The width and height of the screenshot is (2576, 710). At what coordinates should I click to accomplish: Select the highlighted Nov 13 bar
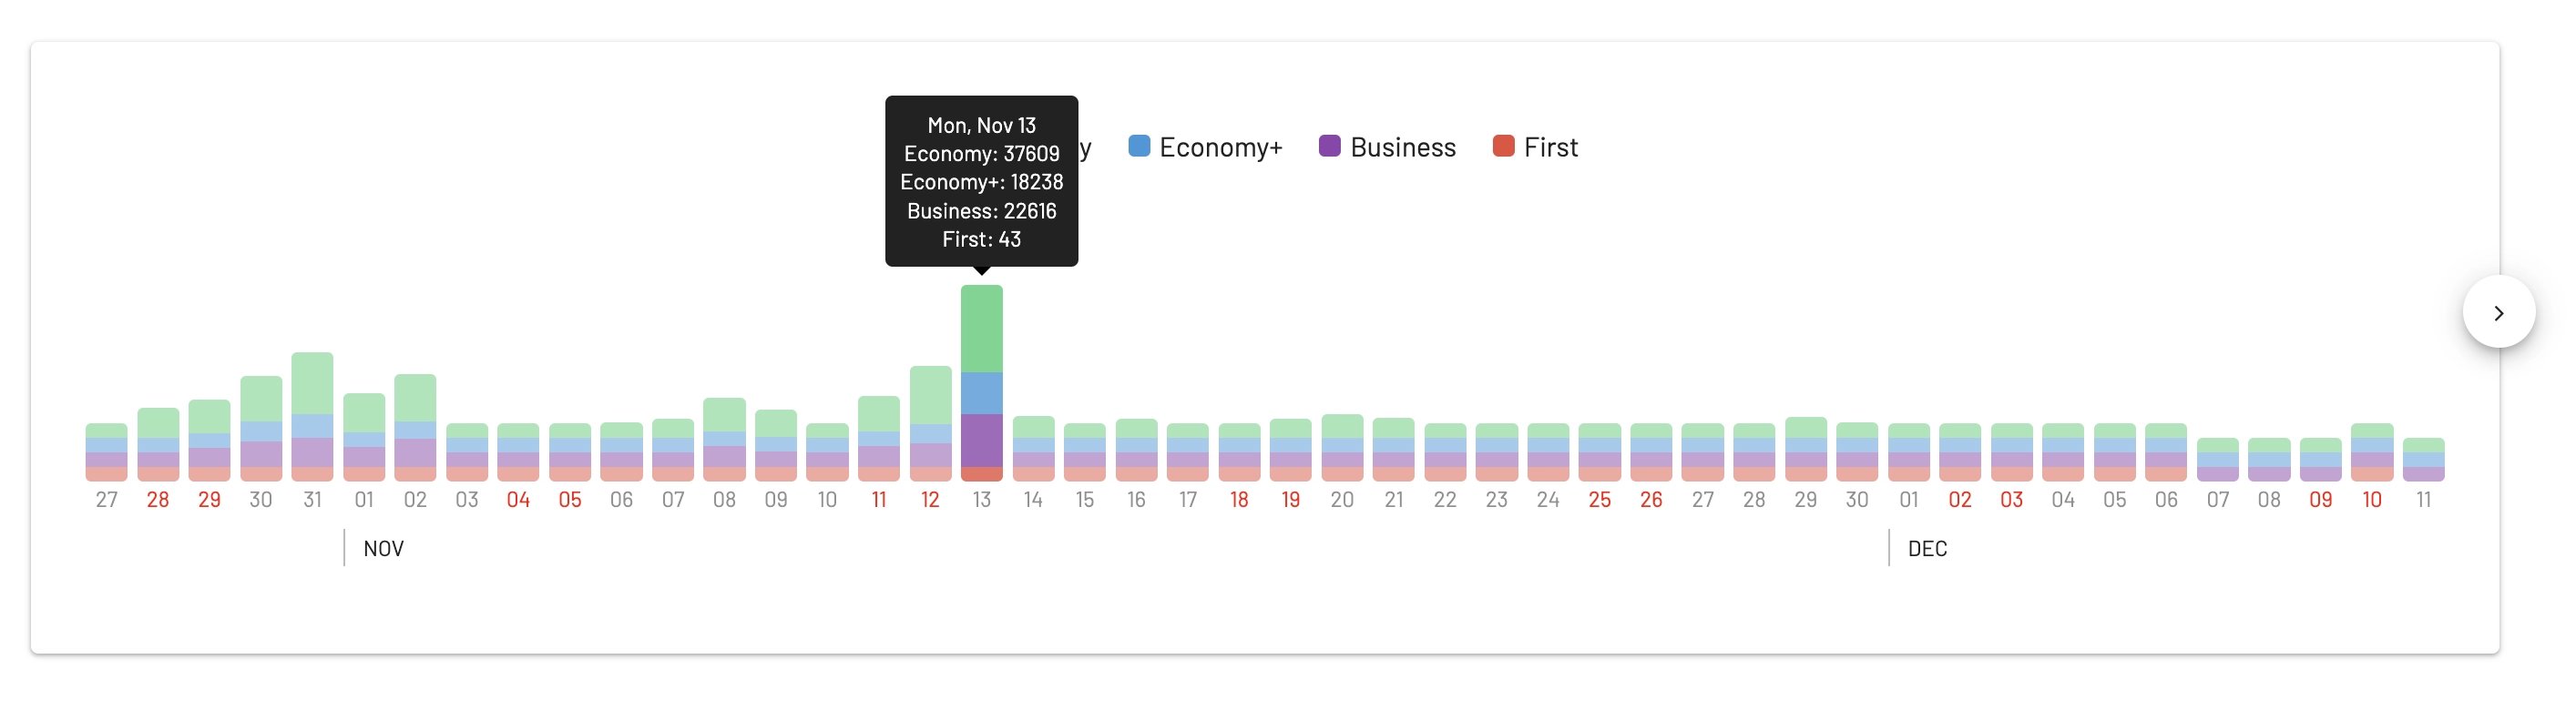click(x=981, y=383)
